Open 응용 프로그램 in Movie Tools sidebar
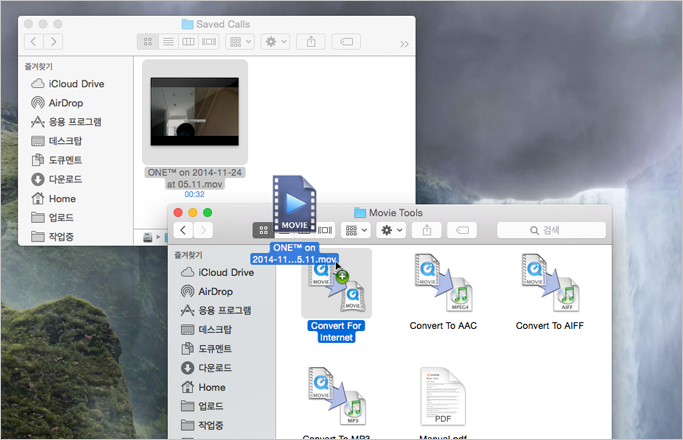The width and height of the screenshot is (683, 440). (x=216, y=311)
